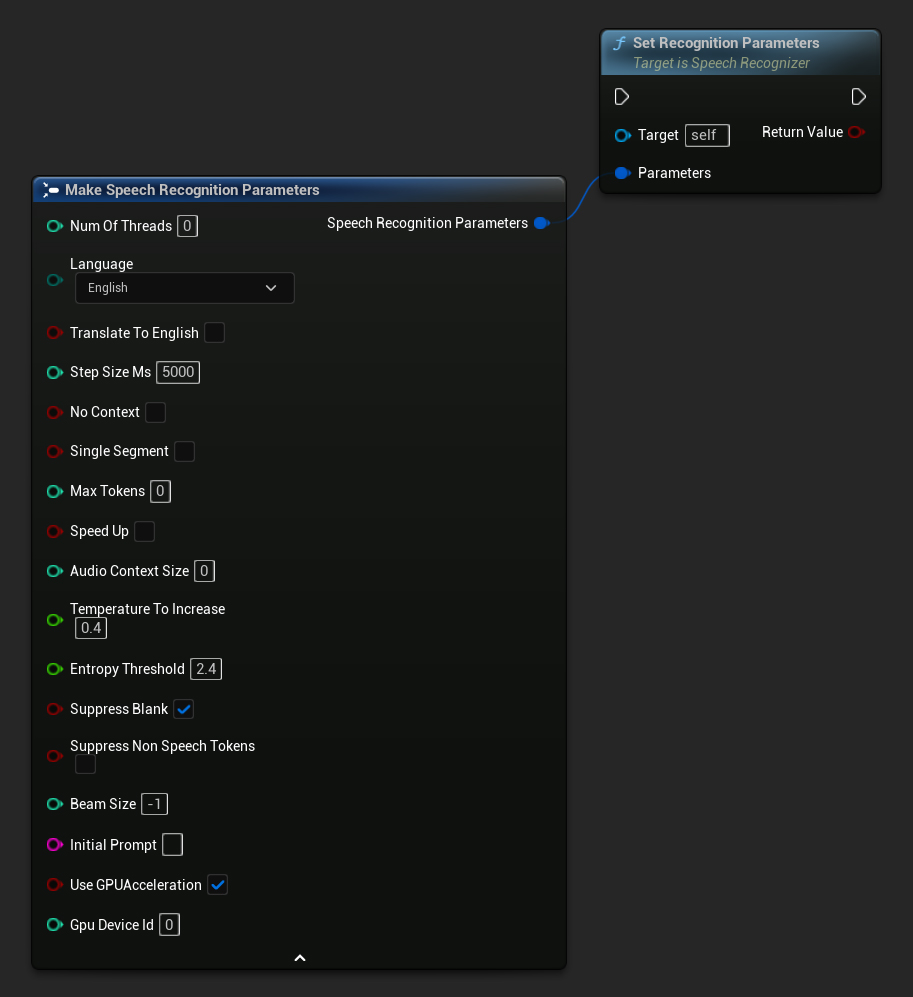
Task: Click the input execution pin on Set Recognition Parameters
Action: 622,97
